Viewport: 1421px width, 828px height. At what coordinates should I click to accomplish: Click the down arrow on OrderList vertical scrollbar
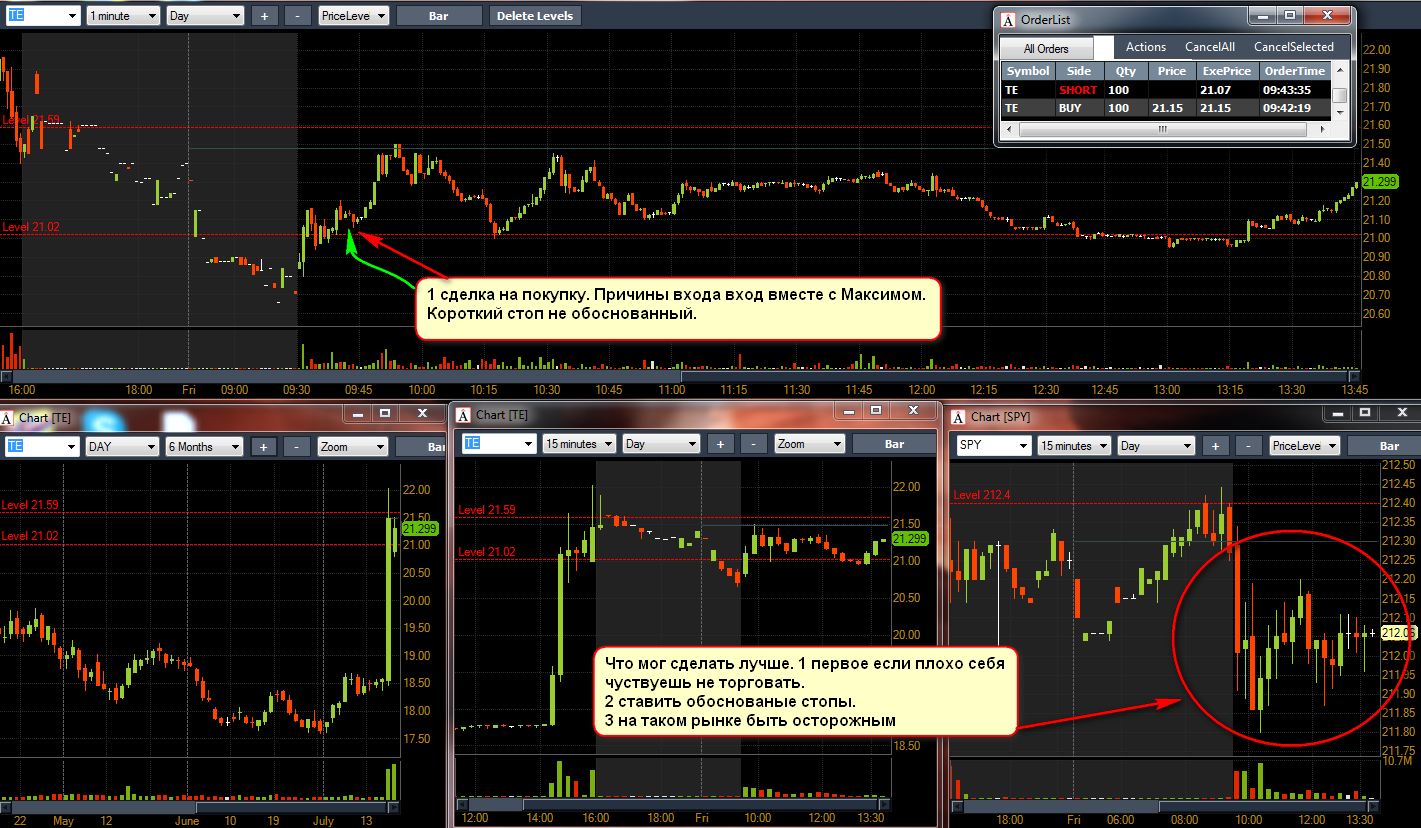point(1340,113)
